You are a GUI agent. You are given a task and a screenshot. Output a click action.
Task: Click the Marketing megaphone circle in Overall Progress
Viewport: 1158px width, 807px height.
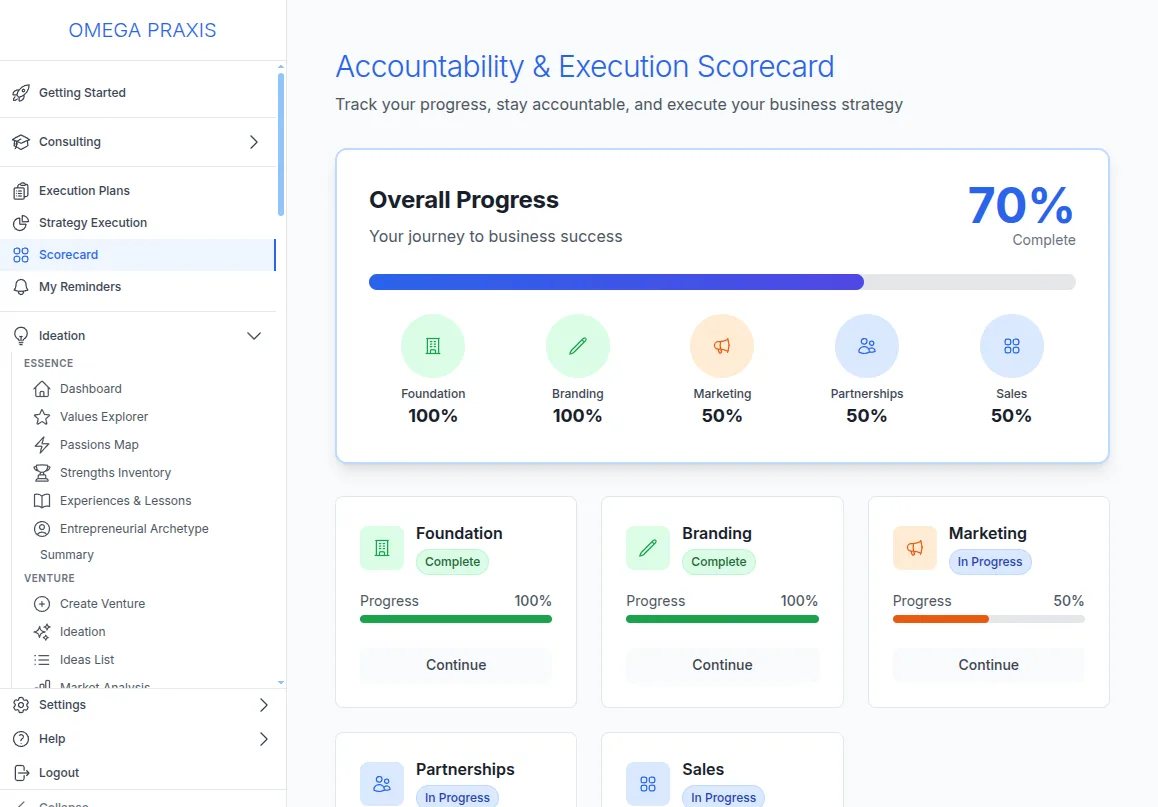(x=722, y=346)
